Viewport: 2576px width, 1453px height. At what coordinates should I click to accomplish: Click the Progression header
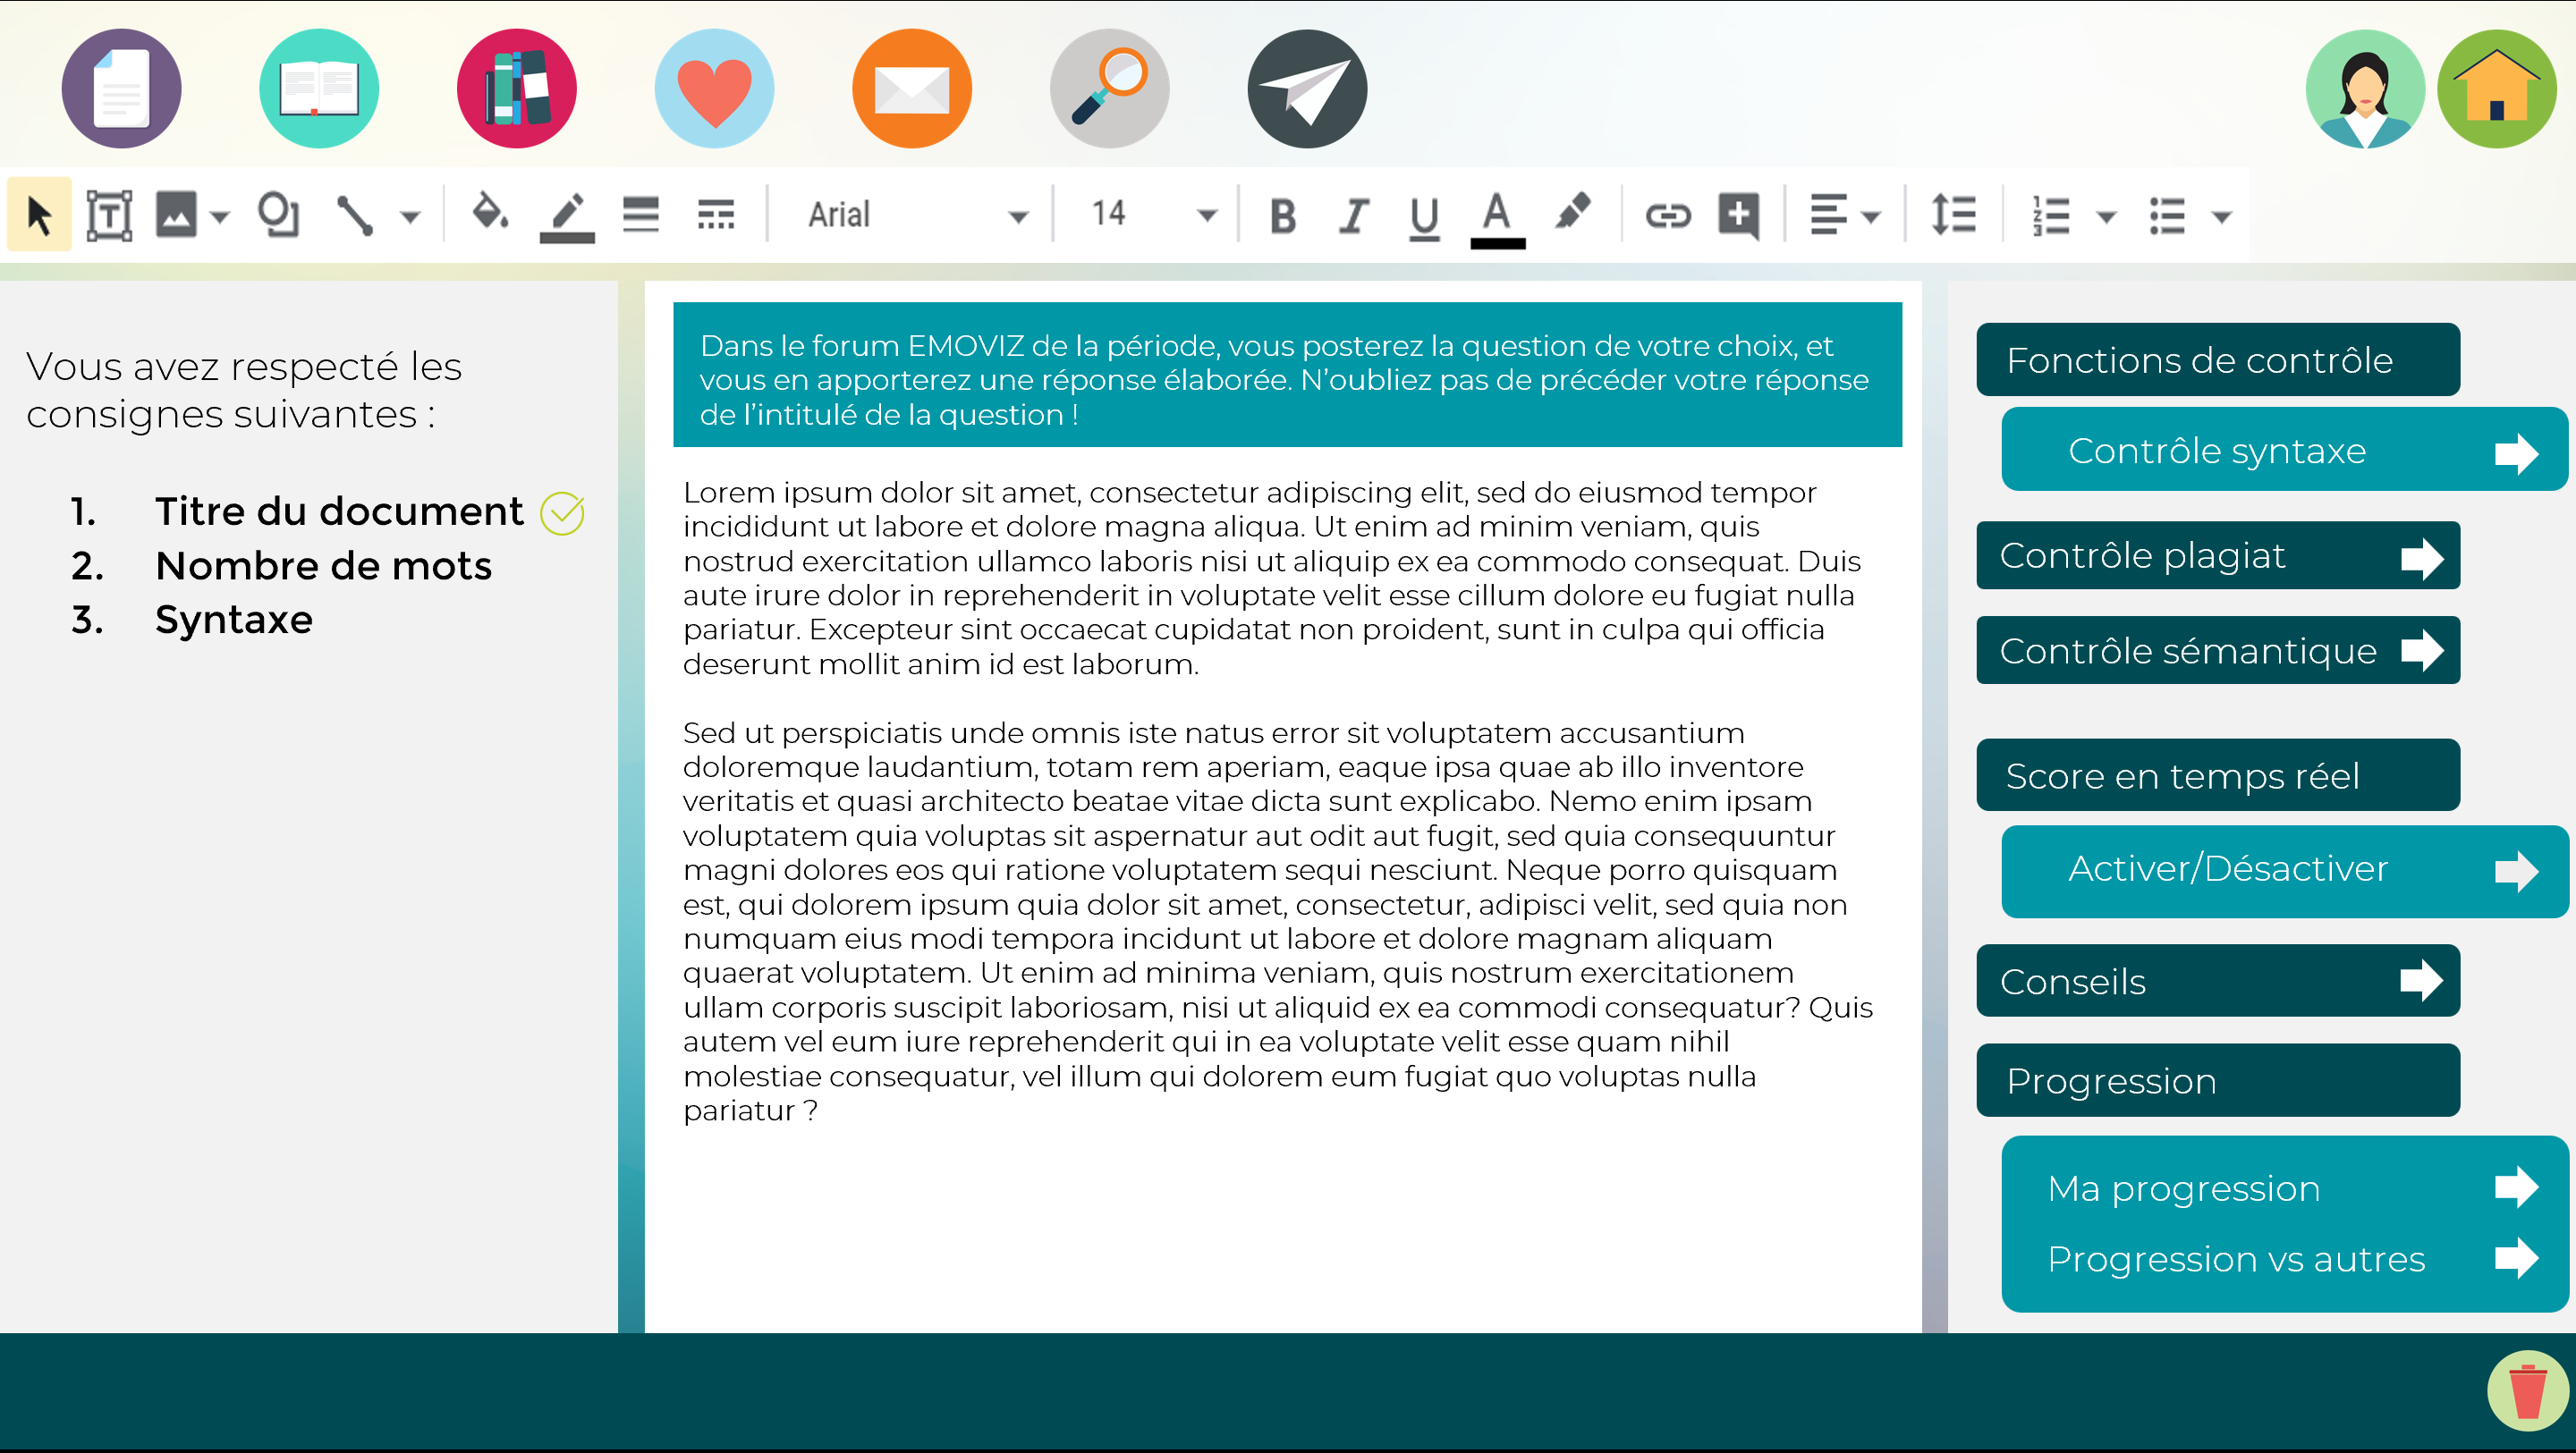(x=2218, y=1081)
